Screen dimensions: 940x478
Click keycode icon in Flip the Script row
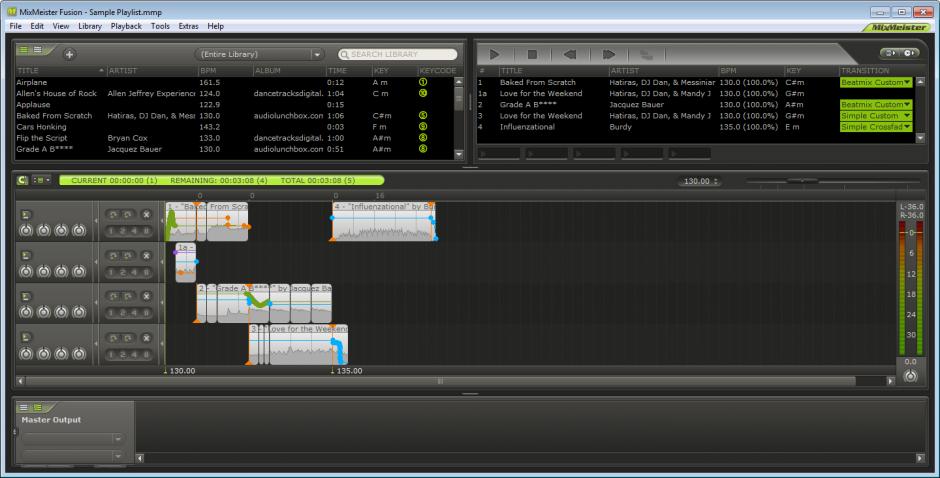(x=423, y=138)
